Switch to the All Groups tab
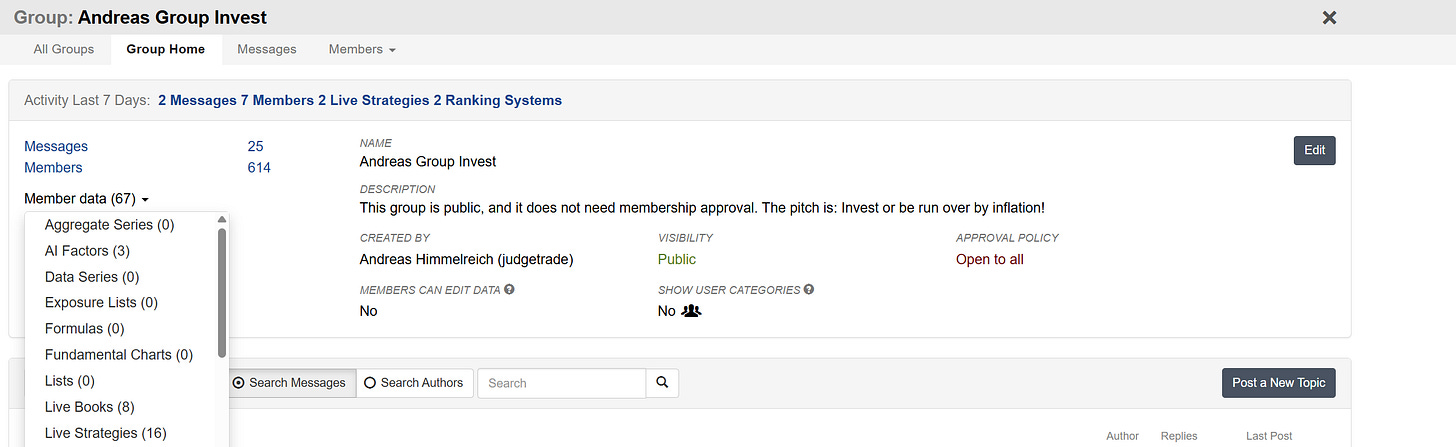The height and width of the screenshot is (447, 1456). click(x=64, y=49)
